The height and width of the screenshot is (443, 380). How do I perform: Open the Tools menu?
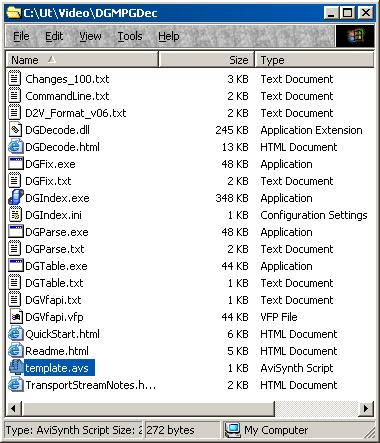coord(130,36)
